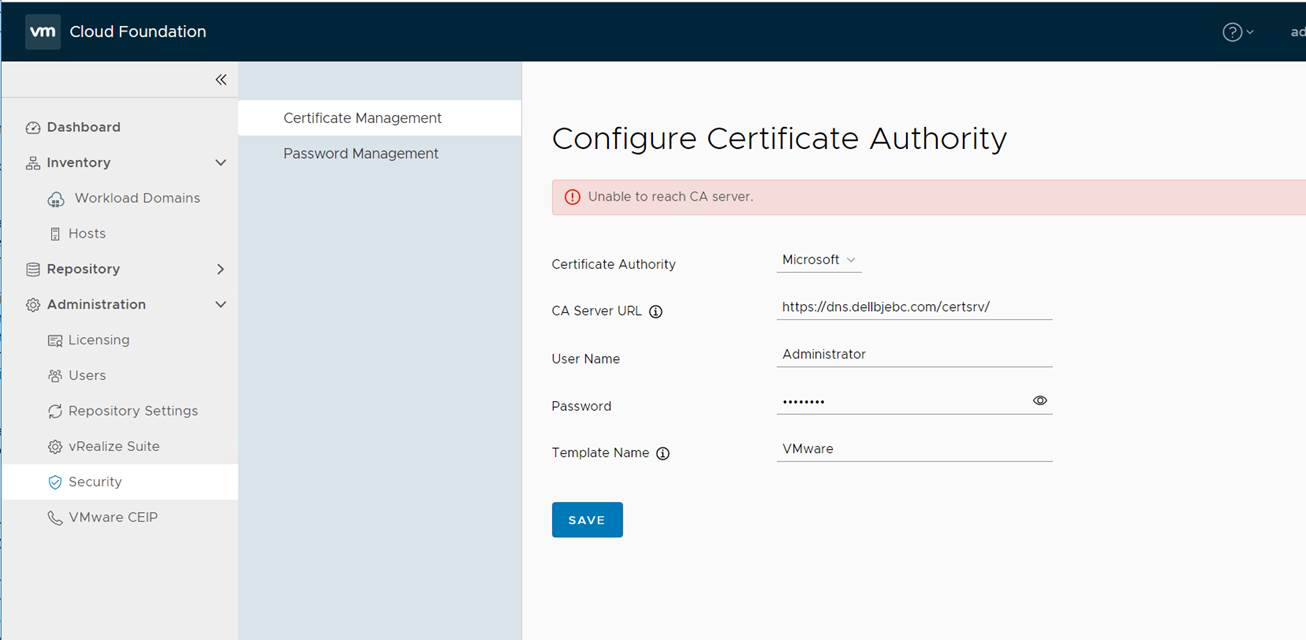This screenshot has height=640, width=1306.
Task: Click the Inventory section label
Action: pos(79,163)
